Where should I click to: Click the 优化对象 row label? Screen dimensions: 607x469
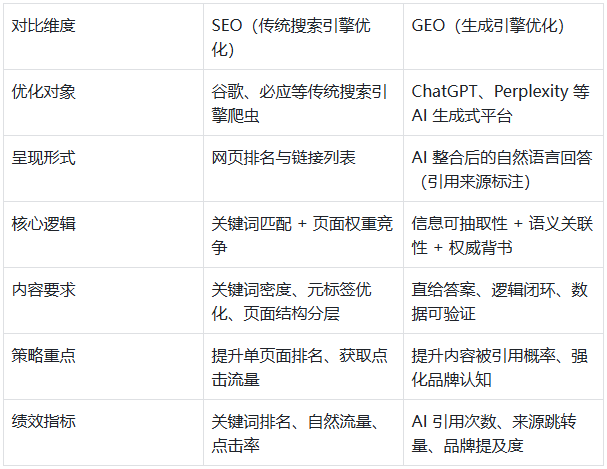pos(44,91)
